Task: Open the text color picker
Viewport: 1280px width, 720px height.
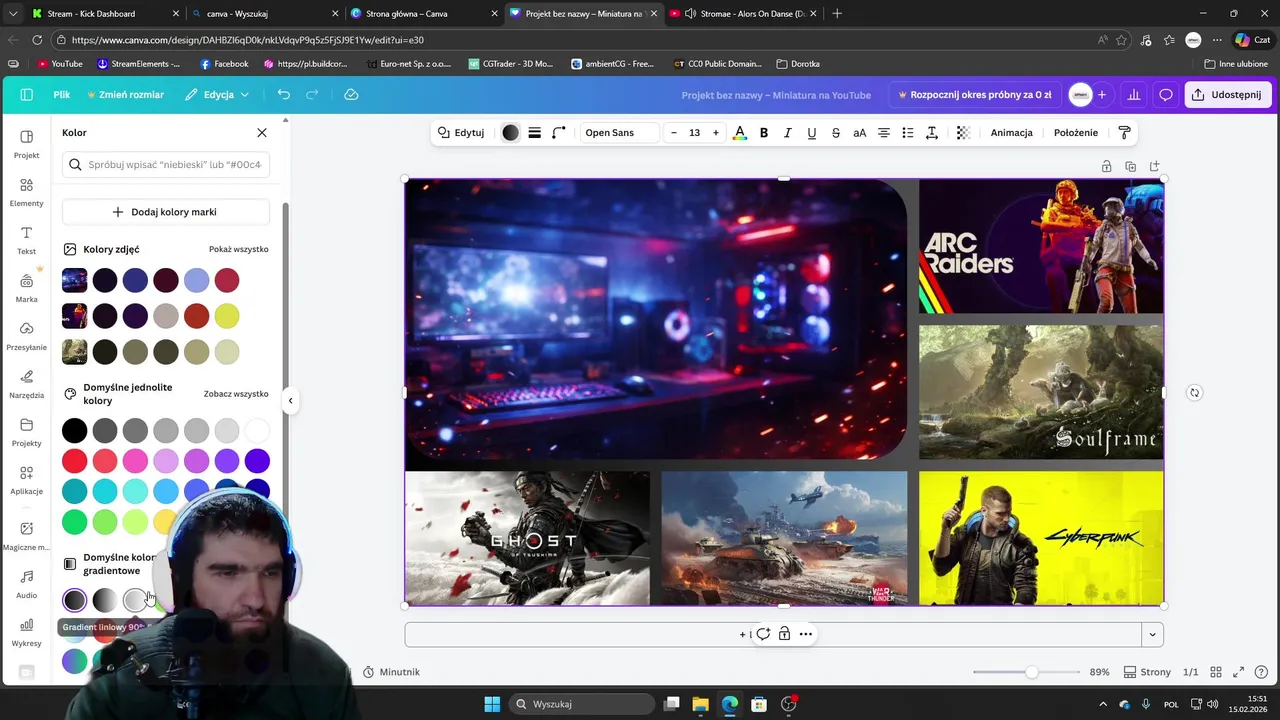Action: pyautogui.click(x=740, y=133)
